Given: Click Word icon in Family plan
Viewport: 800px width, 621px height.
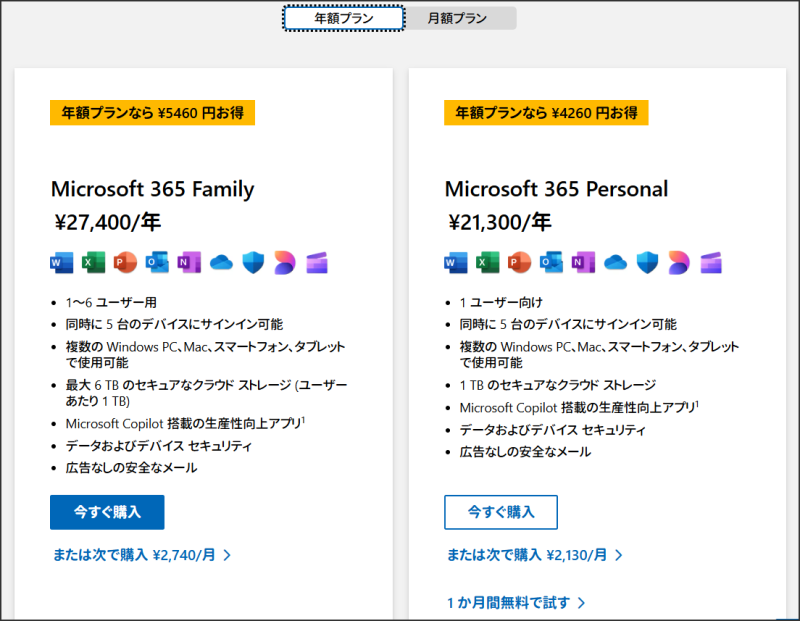Looking at the screenshot, I should (x=62, y=263).
